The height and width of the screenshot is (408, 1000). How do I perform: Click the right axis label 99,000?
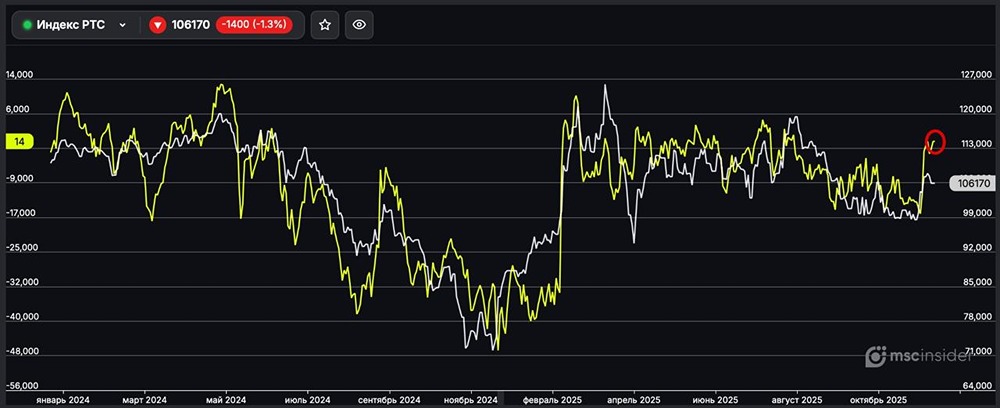point(978,214)
